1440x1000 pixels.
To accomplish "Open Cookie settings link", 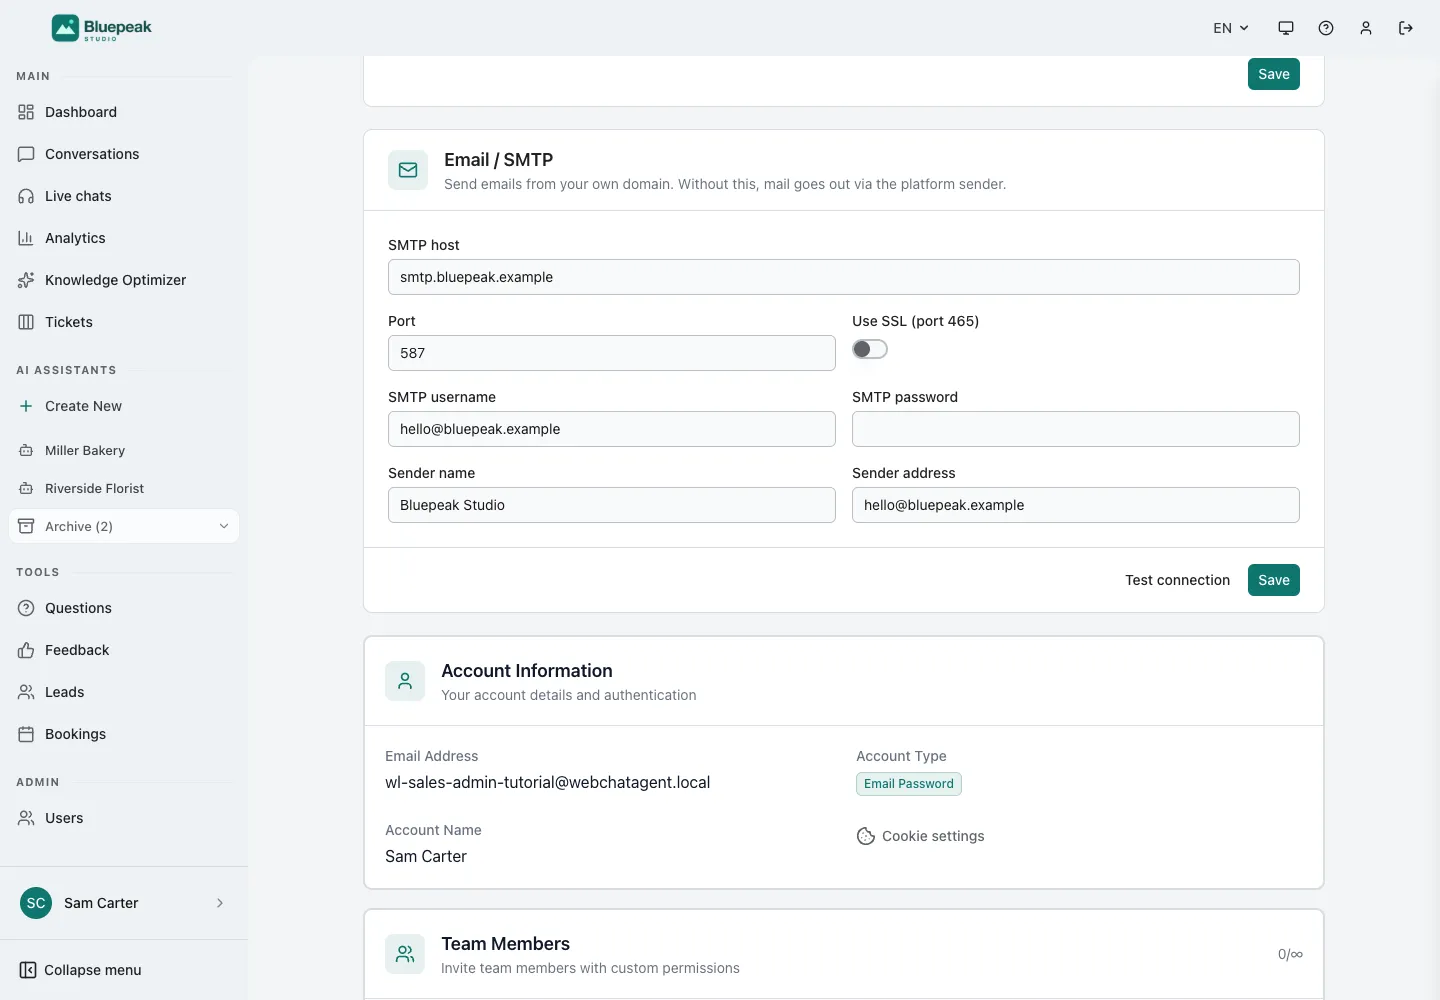I will click(x=921, y=836).
